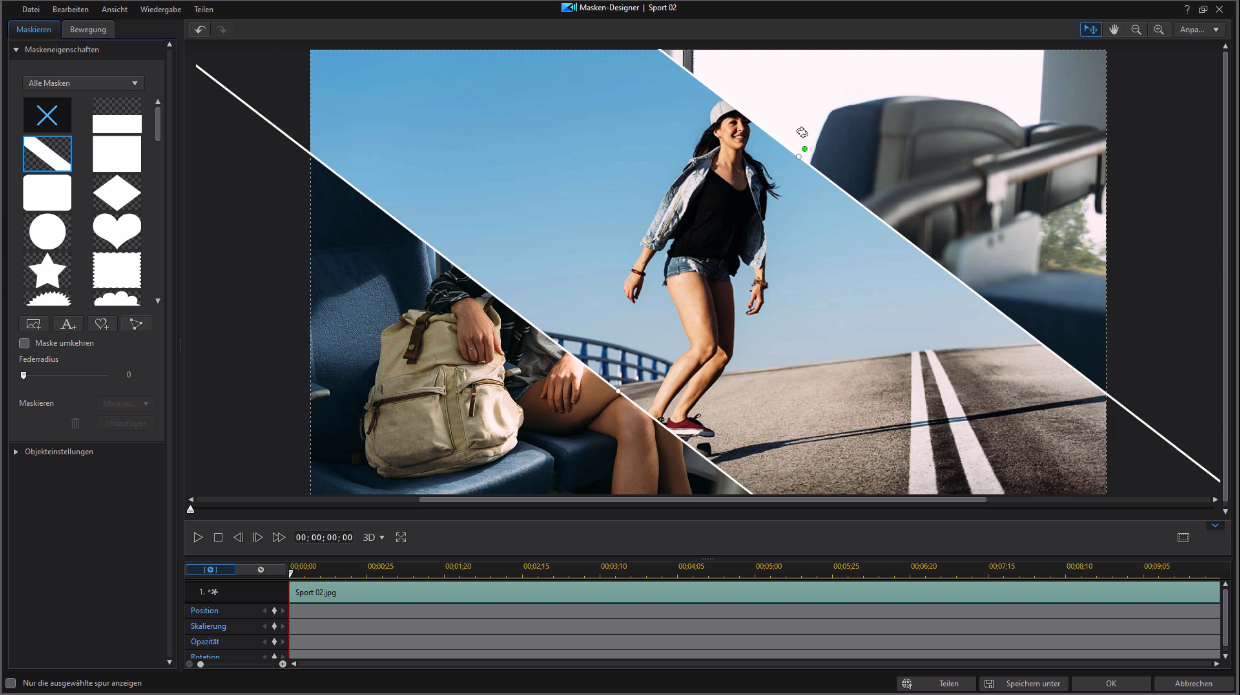1240x695 pixels.
Task: Toggle full-screen preview icon
Action: [401, 537]
